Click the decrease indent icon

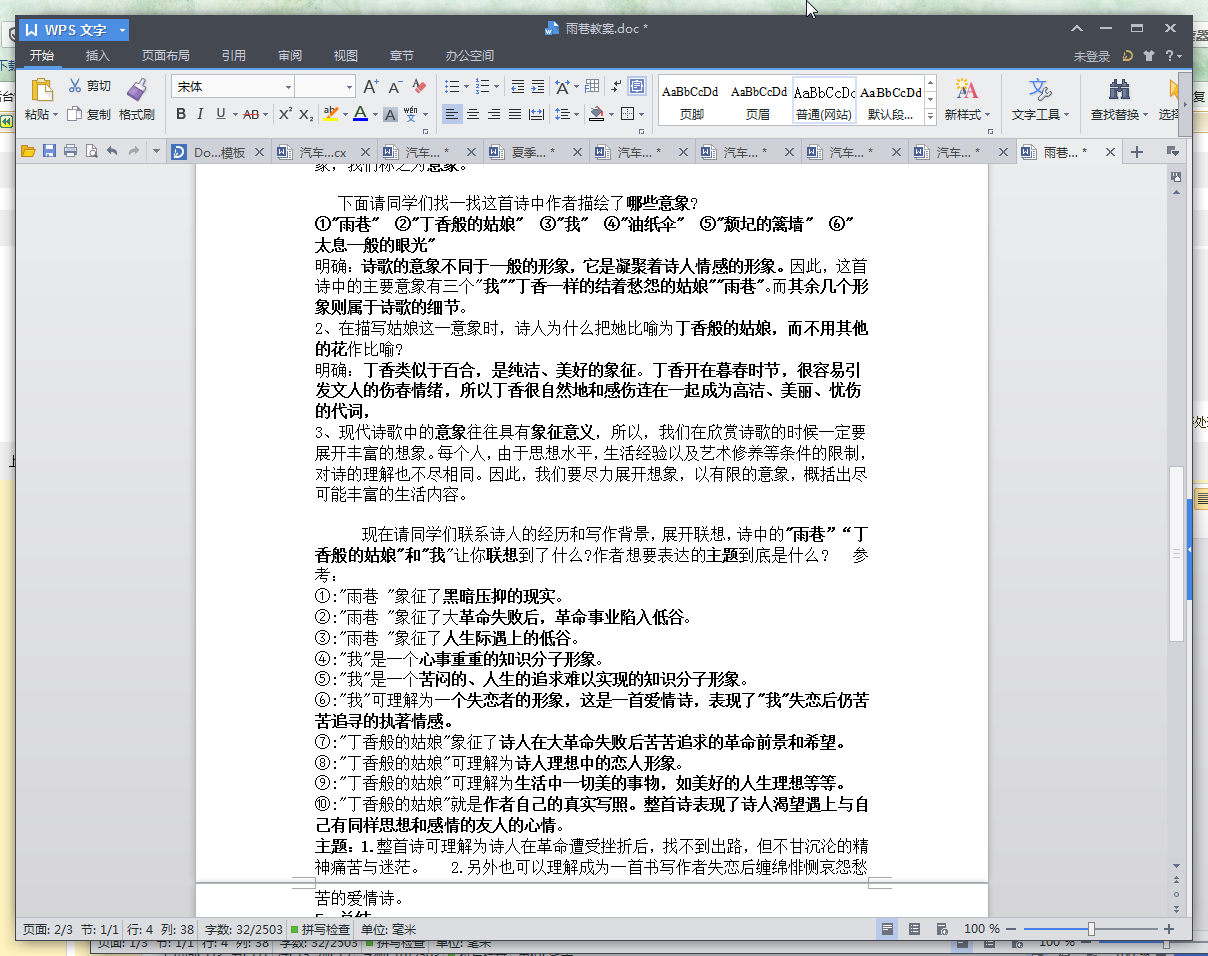click(517, 87)
